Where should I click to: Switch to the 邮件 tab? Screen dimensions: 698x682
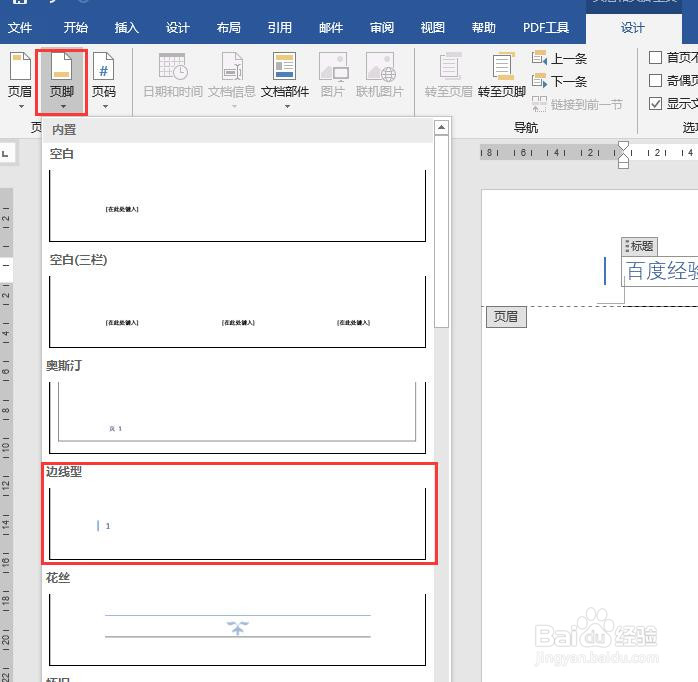click(x=331, y=28)
